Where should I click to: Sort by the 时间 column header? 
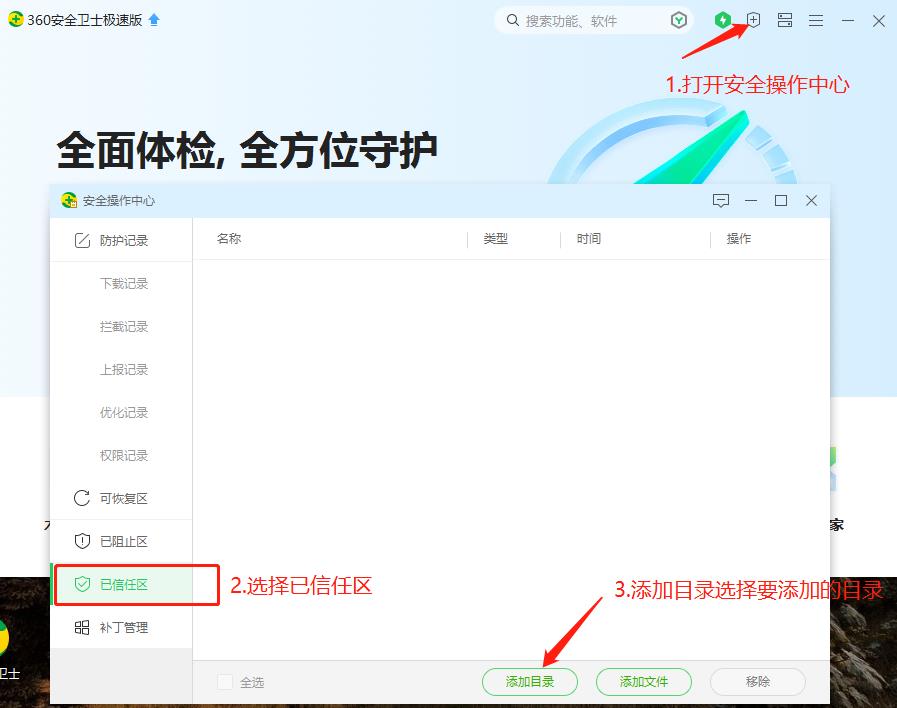(585, 239)
